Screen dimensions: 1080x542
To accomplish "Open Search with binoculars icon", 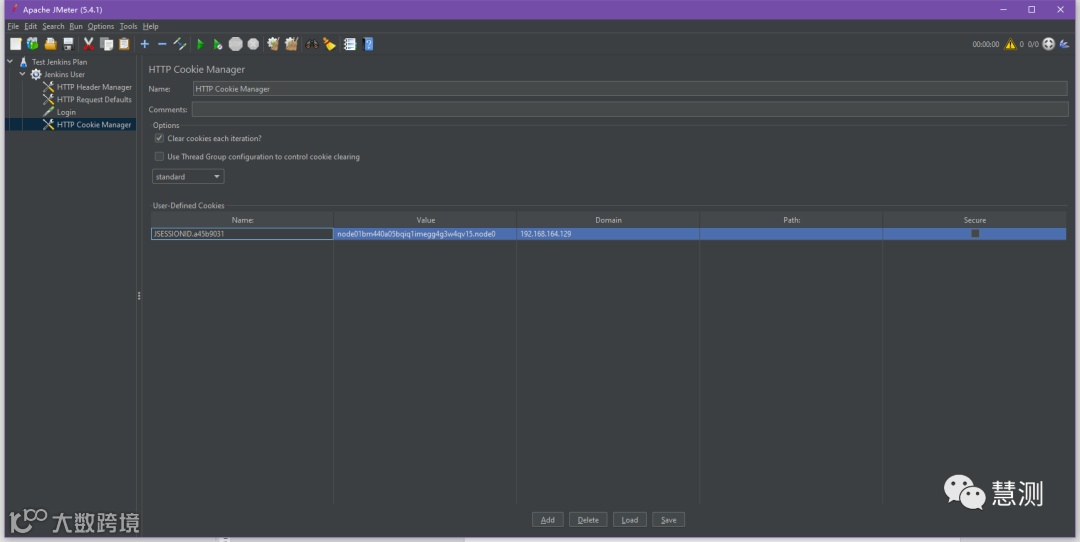I will (x=312, y=44).
